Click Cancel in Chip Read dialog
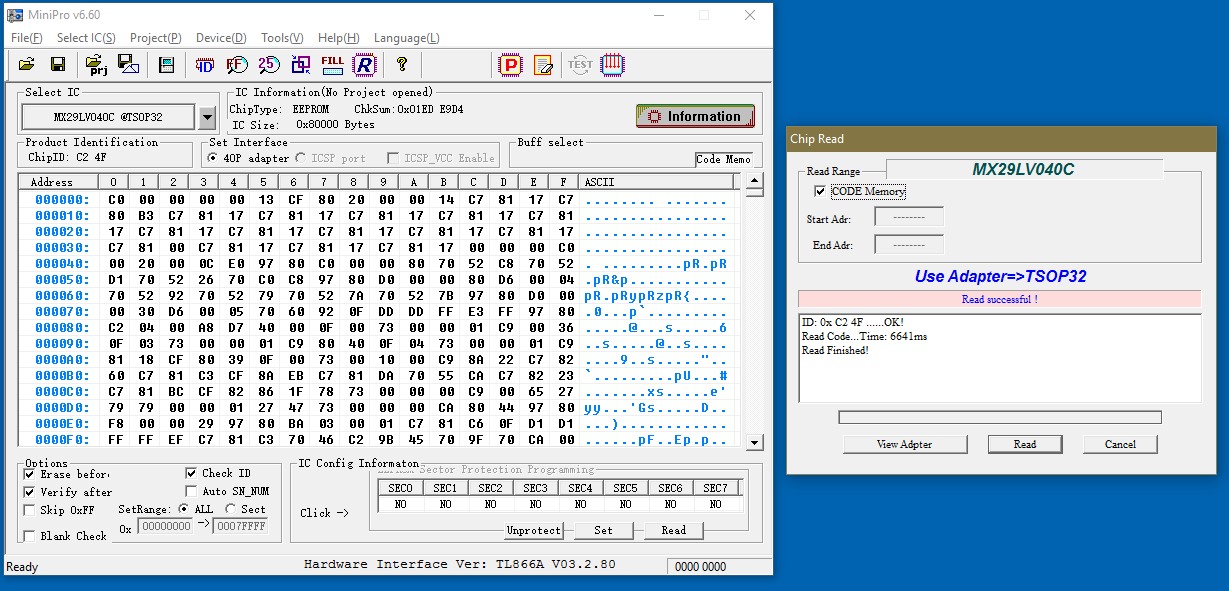Screen dimensions: 1229x591 pyautogui.click(x=1120, y=444)
